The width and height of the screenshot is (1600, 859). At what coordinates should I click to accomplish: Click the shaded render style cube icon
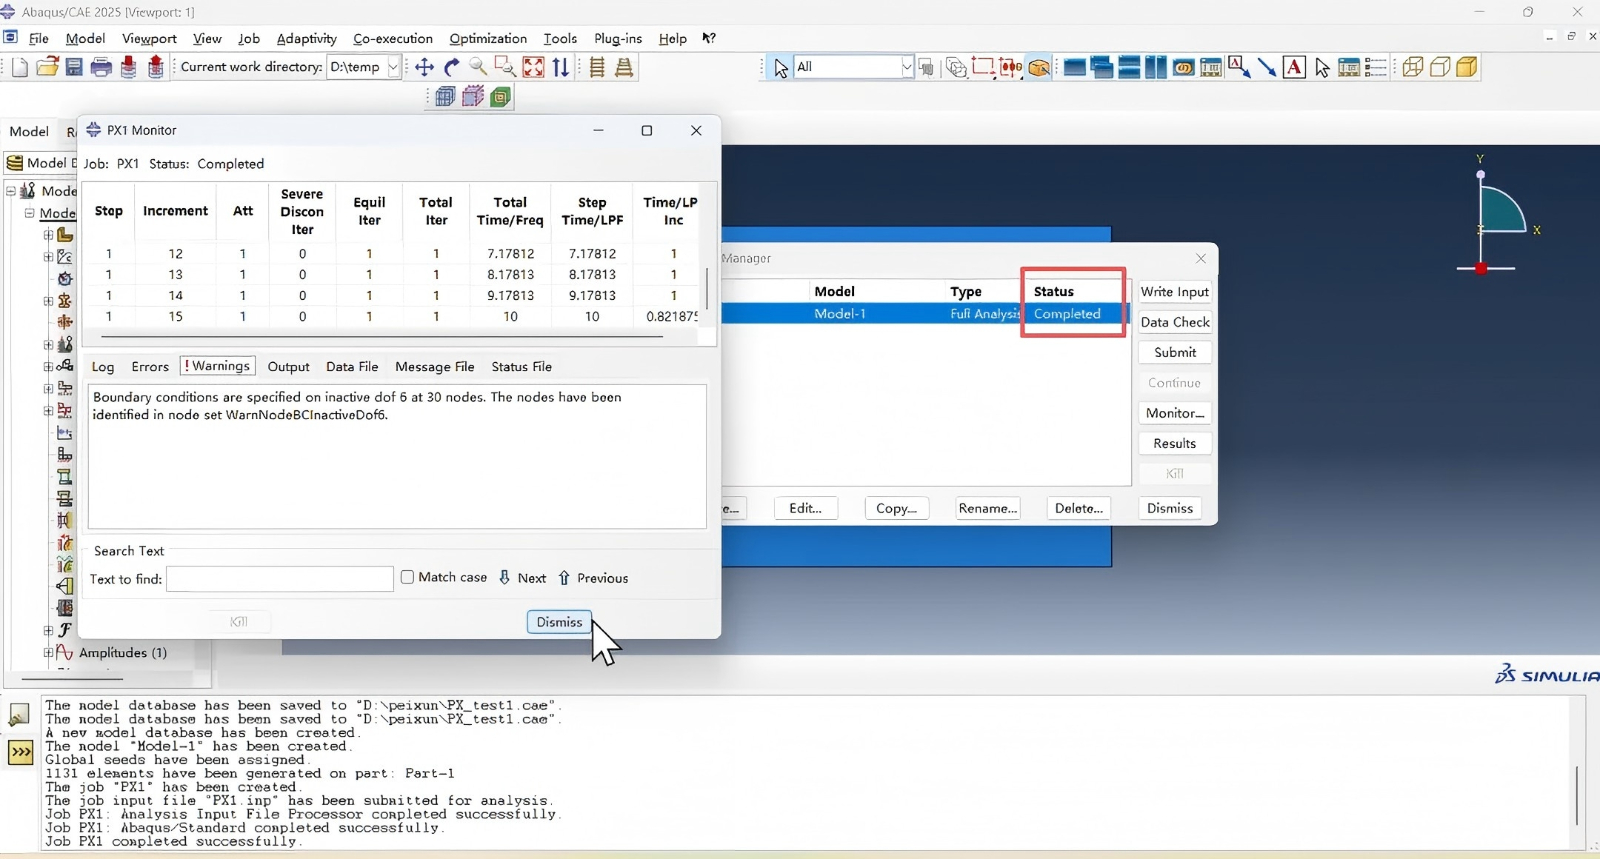[x=1467, y=67]
